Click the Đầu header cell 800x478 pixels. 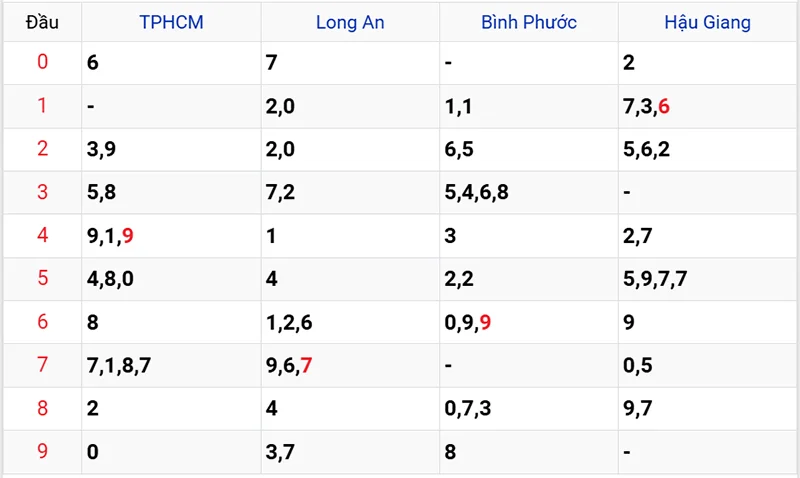pos(42,22)
